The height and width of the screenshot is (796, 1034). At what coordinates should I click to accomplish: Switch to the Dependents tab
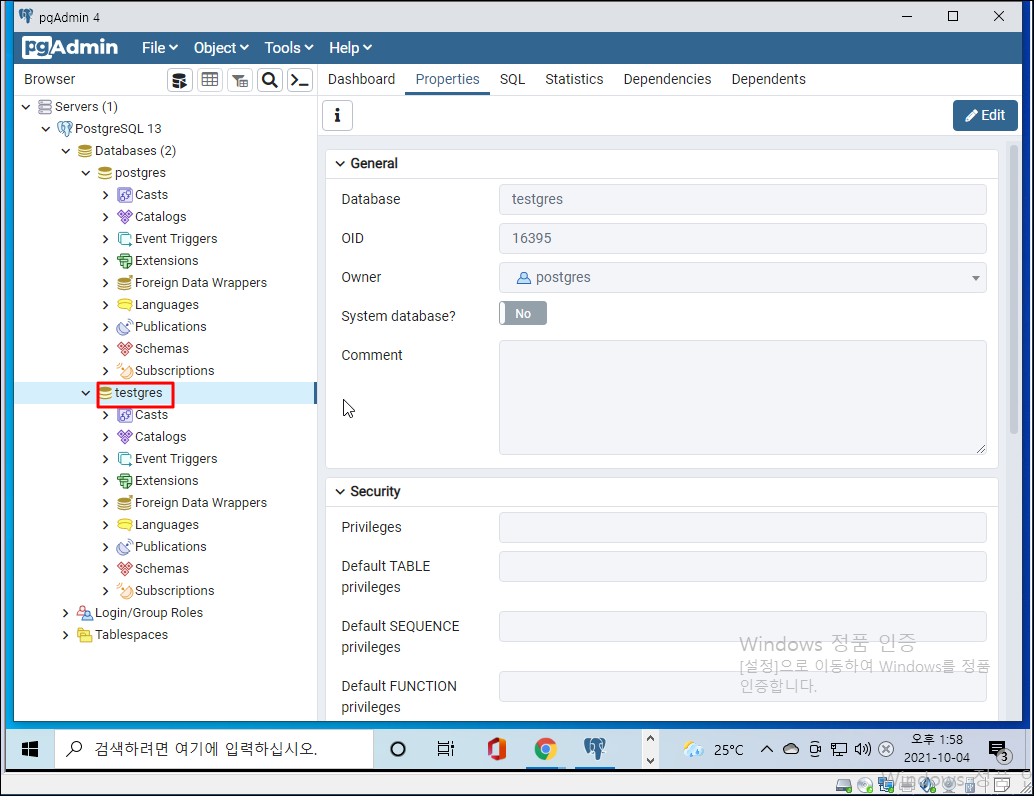(768, 79)
